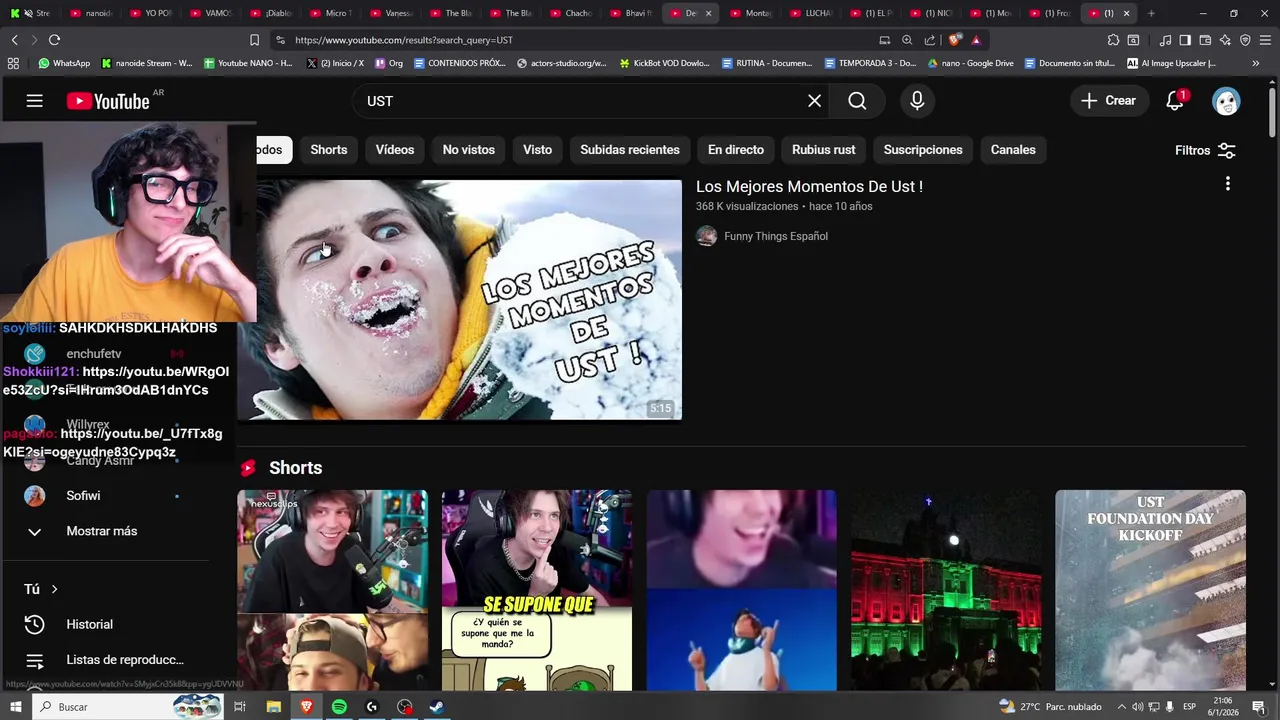
Task: Play the Los Mejores Momentos thumbnail
Action: [x=460, y=300]
